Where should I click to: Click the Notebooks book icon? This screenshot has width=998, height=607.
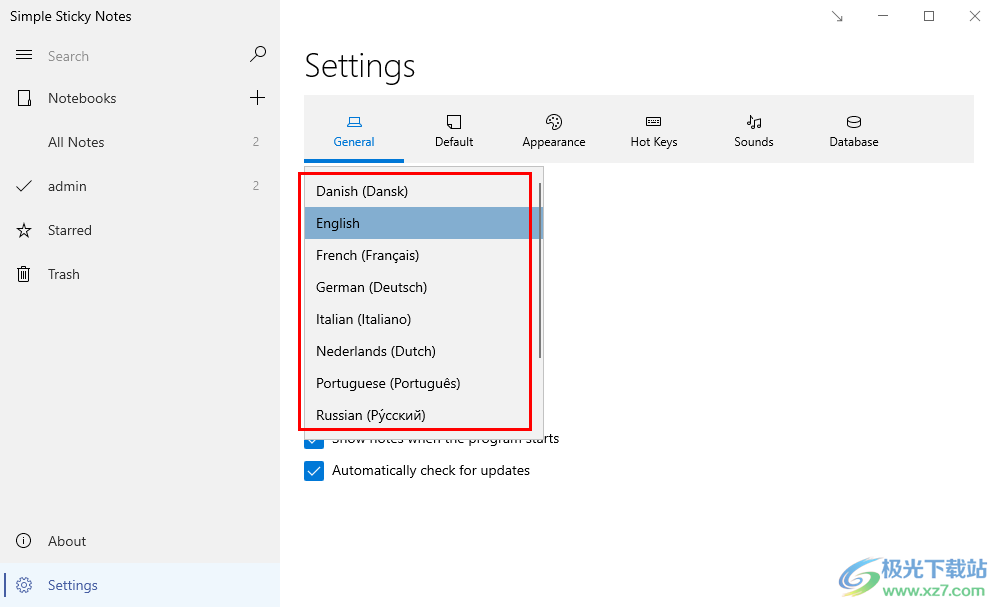coord(24,98)
